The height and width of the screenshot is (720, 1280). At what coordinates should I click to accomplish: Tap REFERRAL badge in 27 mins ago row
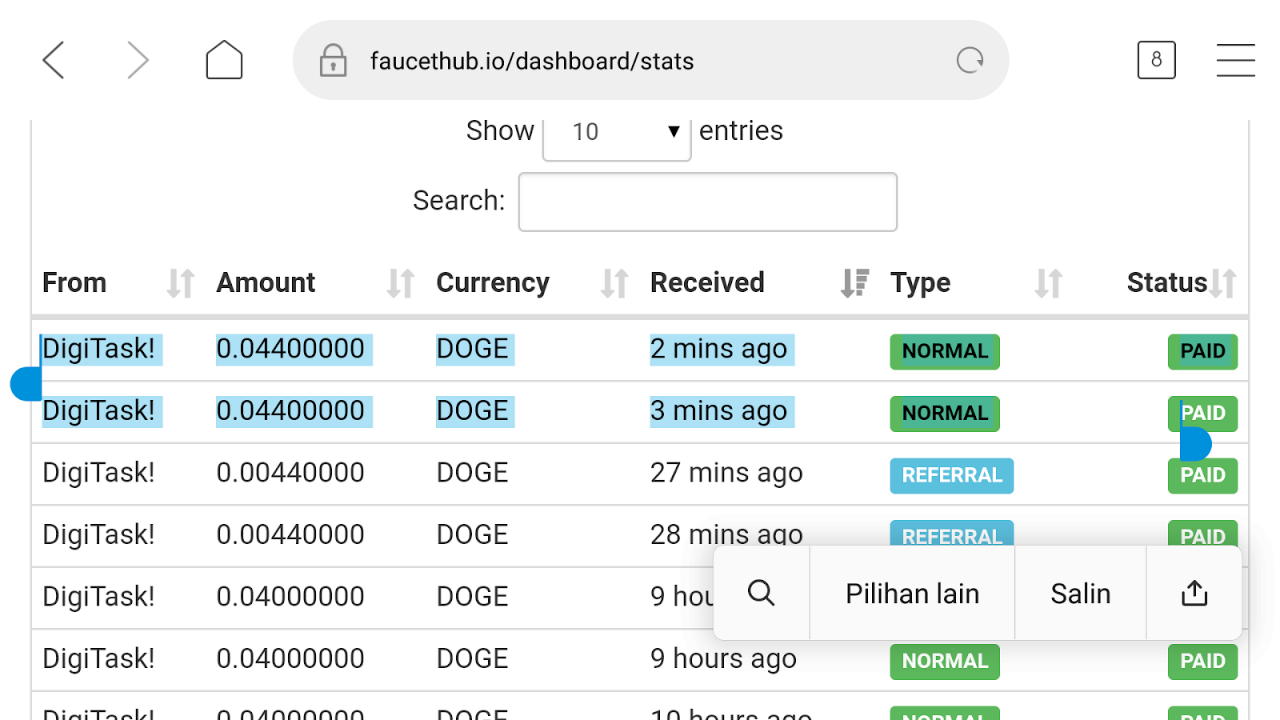click(952, 475)
